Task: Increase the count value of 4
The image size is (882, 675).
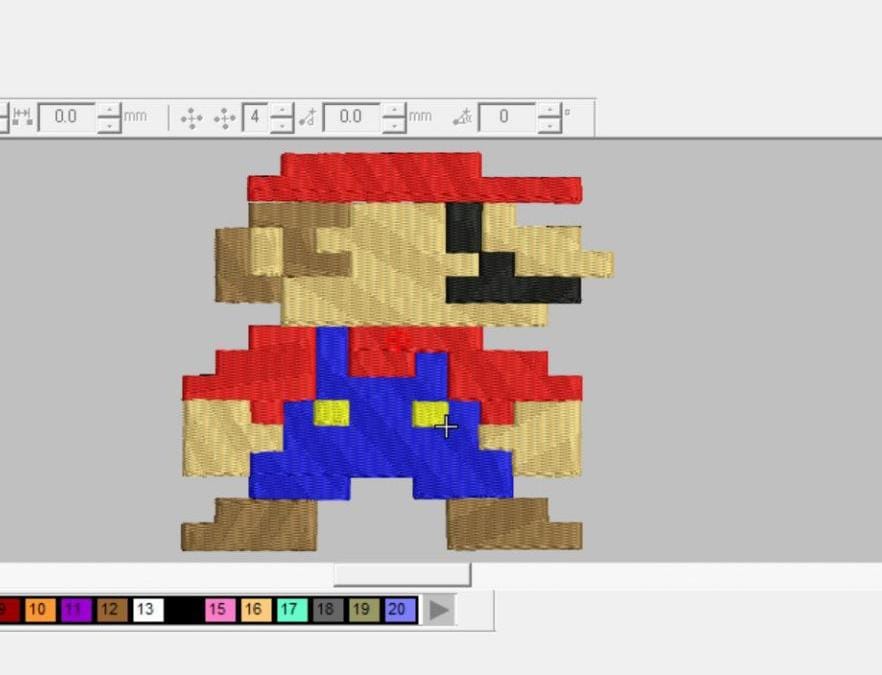Action: [x=281, y=110]
